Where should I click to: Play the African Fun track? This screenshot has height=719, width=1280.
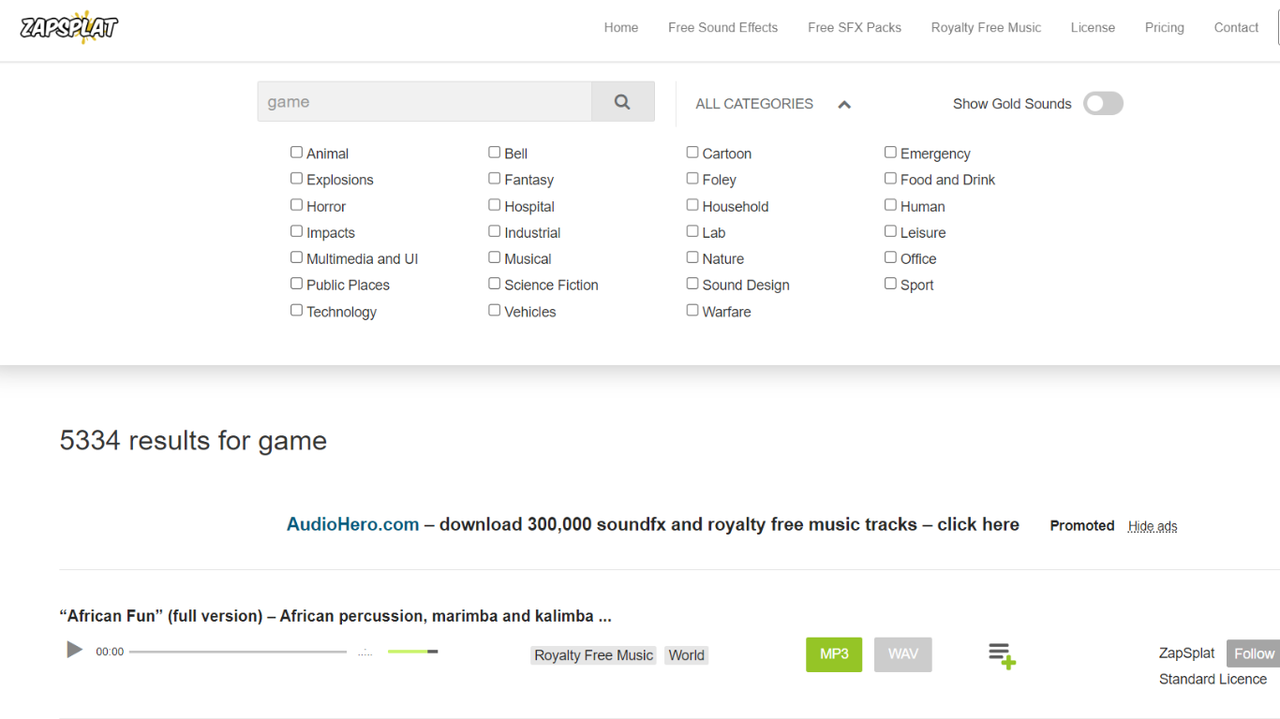point(74,650)
